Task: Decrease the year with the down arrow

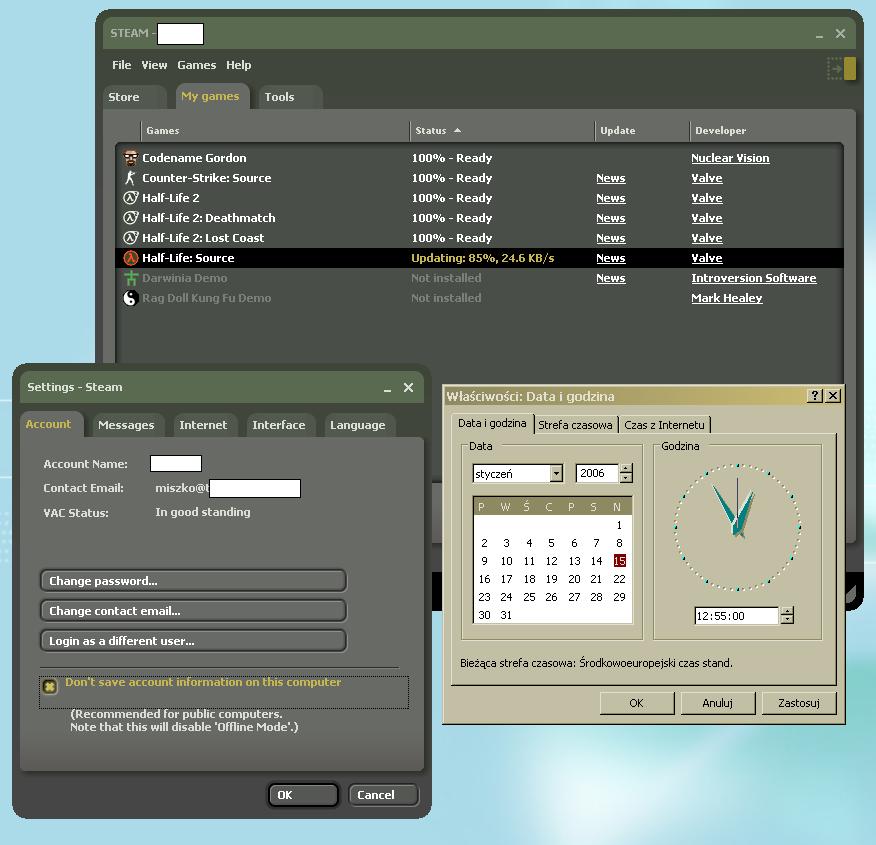Action: (626, 478)
